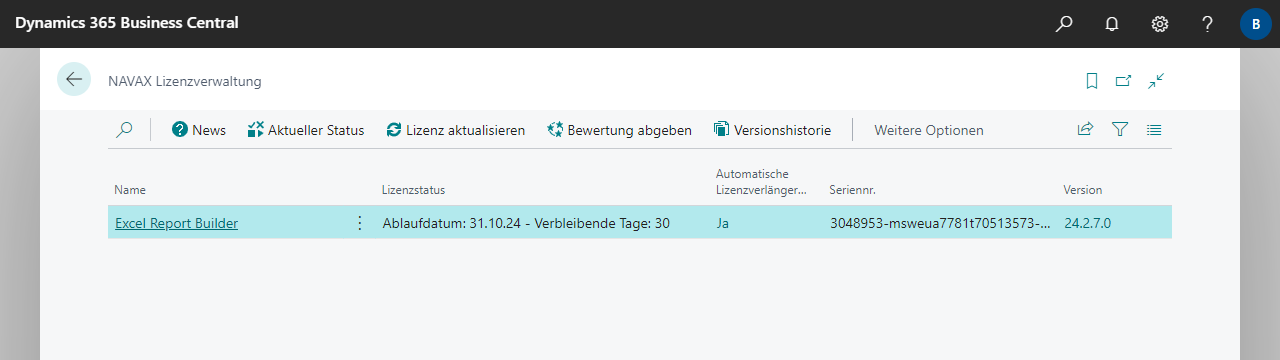Image resolution: width=1280 pixels, height=360 pixels.
Task: Toggle the filter pane
Action: coord(1120,129)
